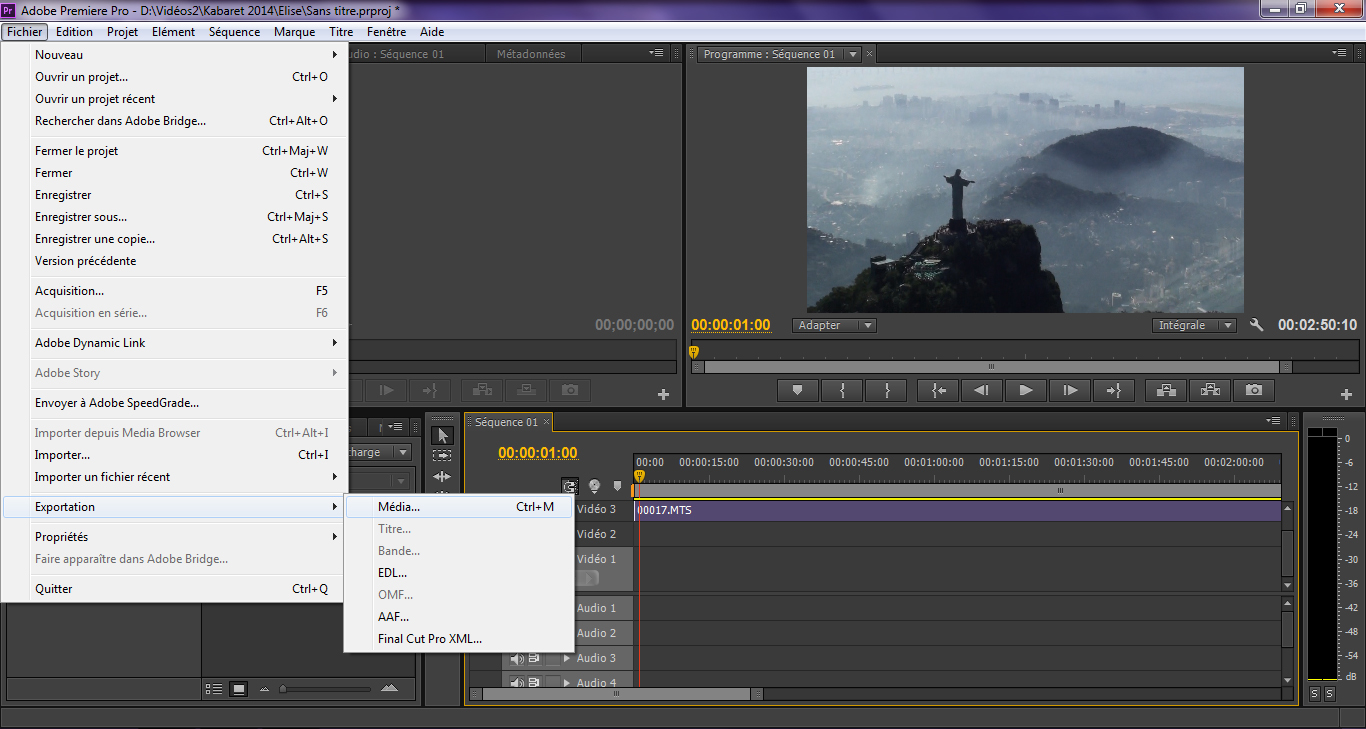Click zoom out mountain icon in Project panel

click(264, 689)
